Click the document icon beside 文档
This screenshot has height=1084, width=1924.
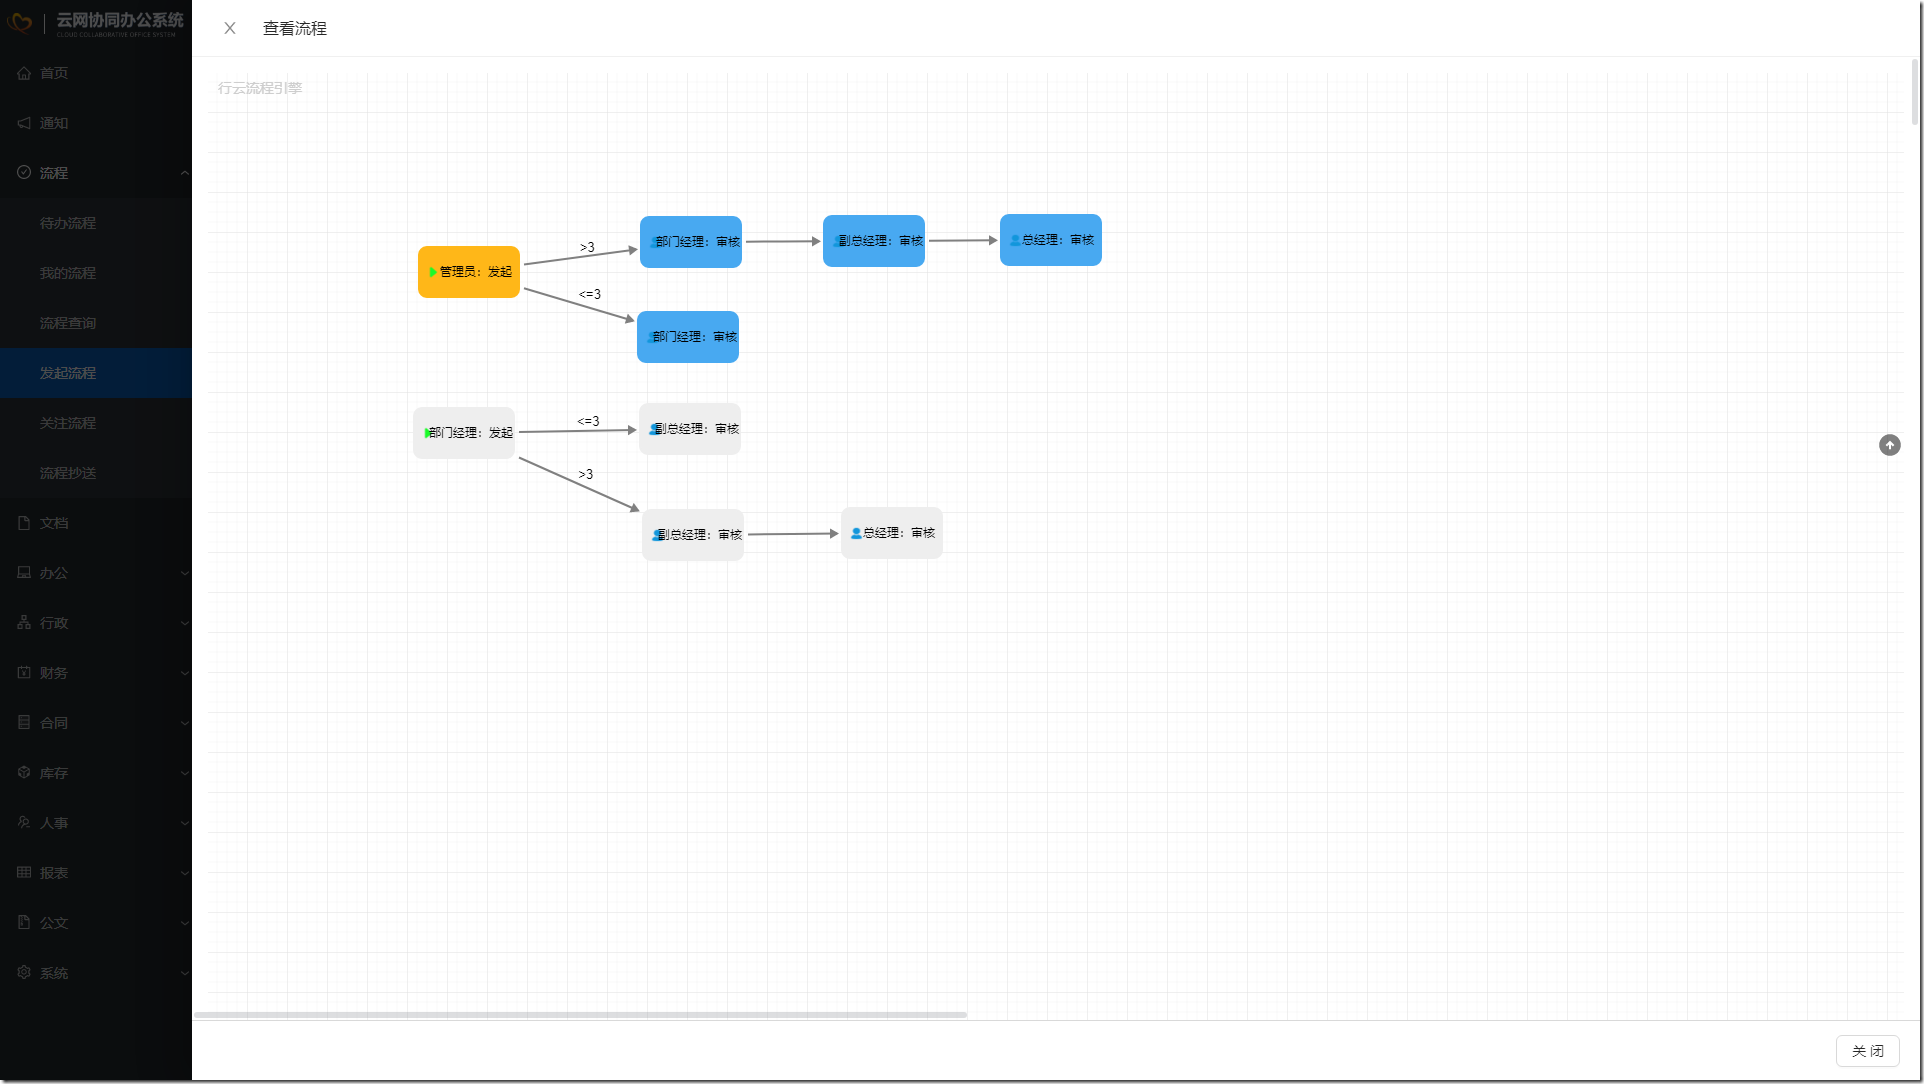pos(24,523)
